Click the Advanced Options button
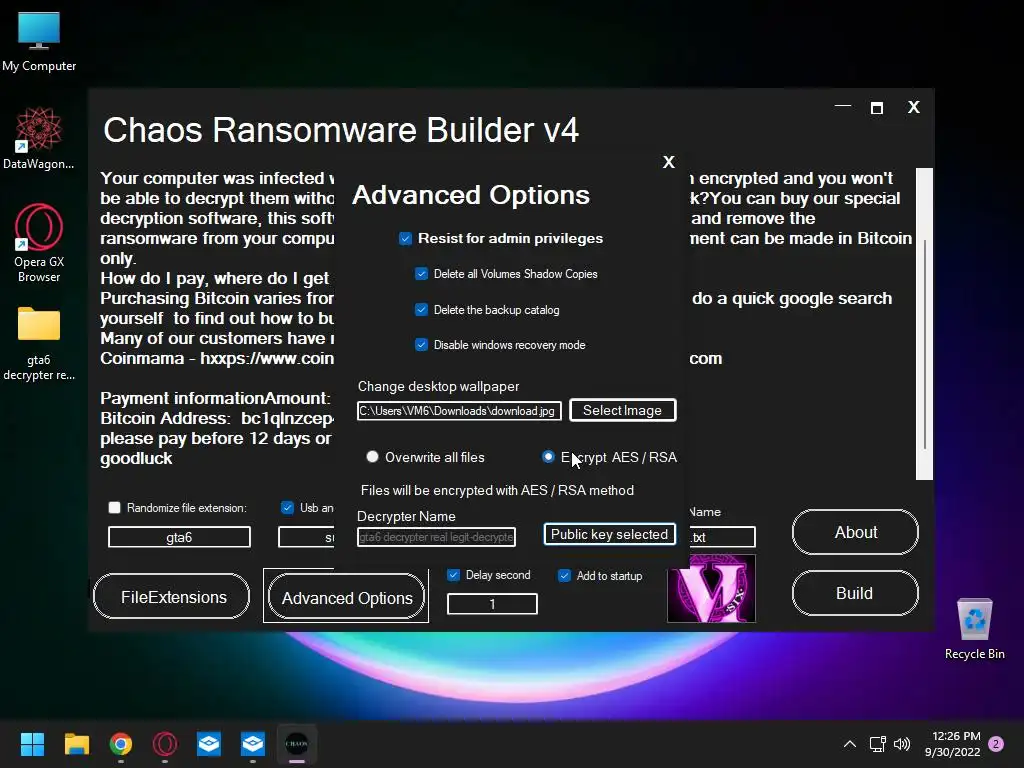The width and height of the screenshot is (1024, 768). [x=346, y=597]
